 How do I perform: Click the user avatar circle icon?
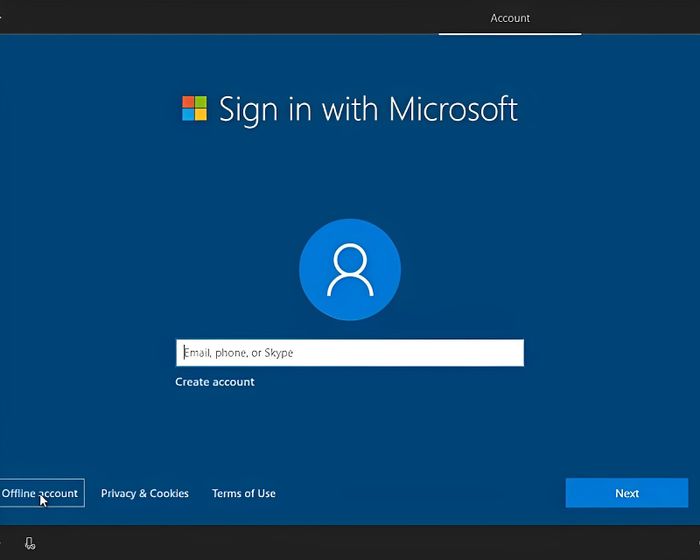(x=350, y=269)
